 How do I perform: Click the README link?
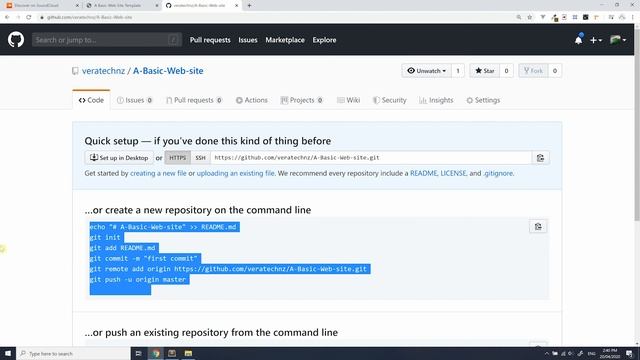click(x=423, y=173)
